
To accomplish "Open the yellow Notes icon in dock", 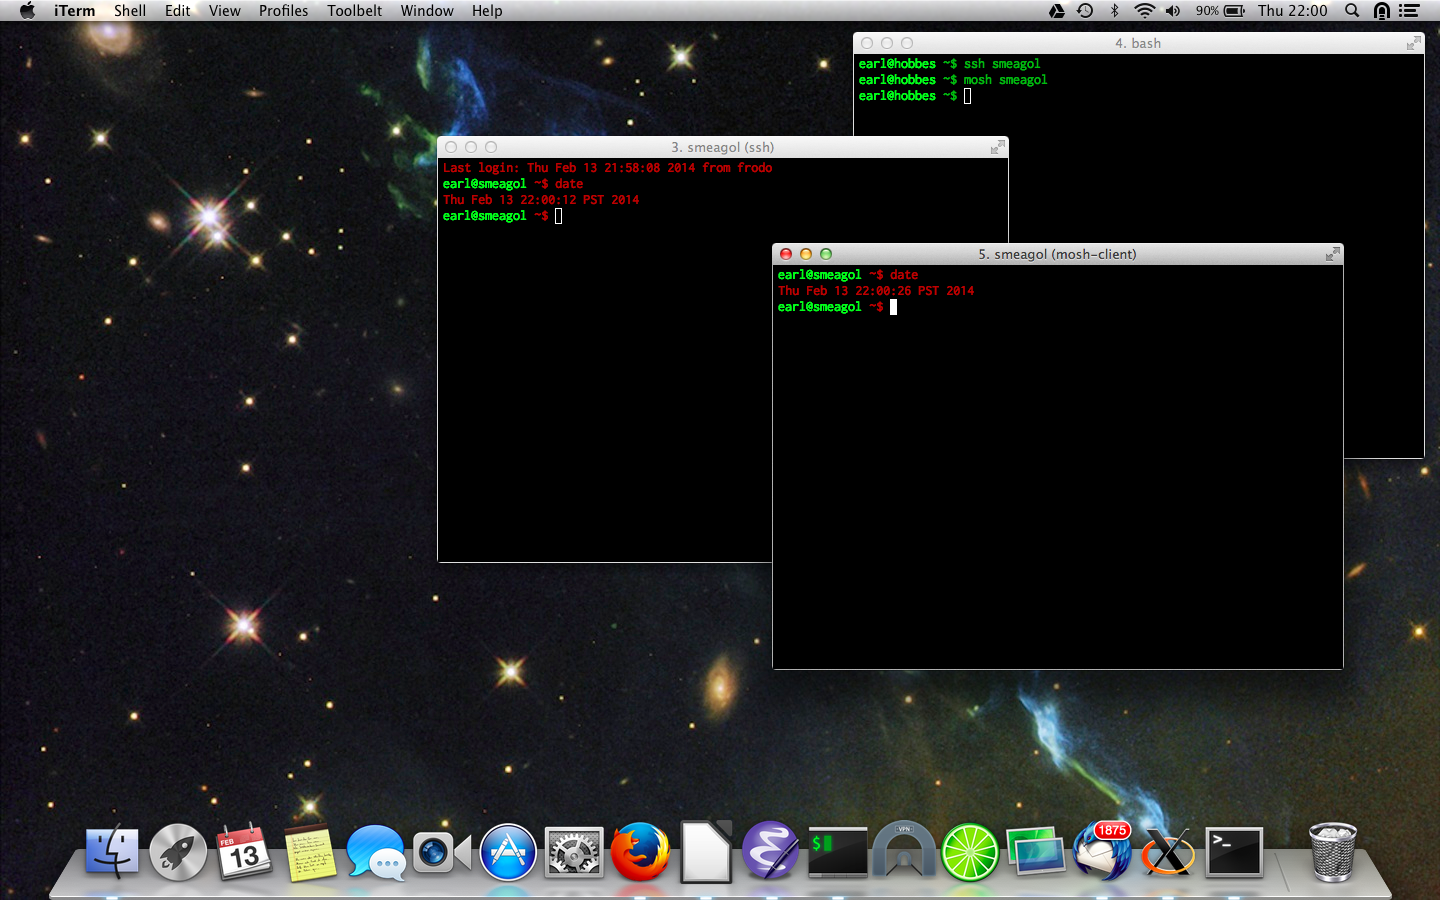I will click(x=310, y=852).
